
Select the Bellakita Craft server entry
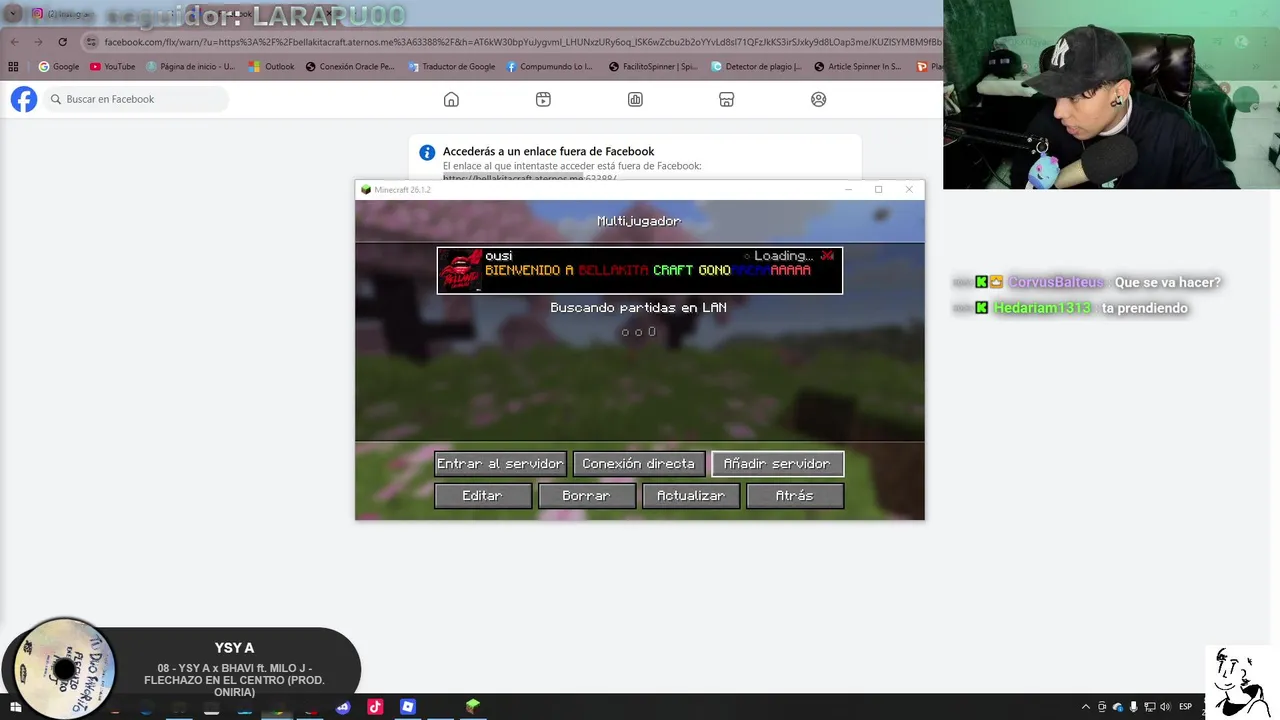coord(640,271)
